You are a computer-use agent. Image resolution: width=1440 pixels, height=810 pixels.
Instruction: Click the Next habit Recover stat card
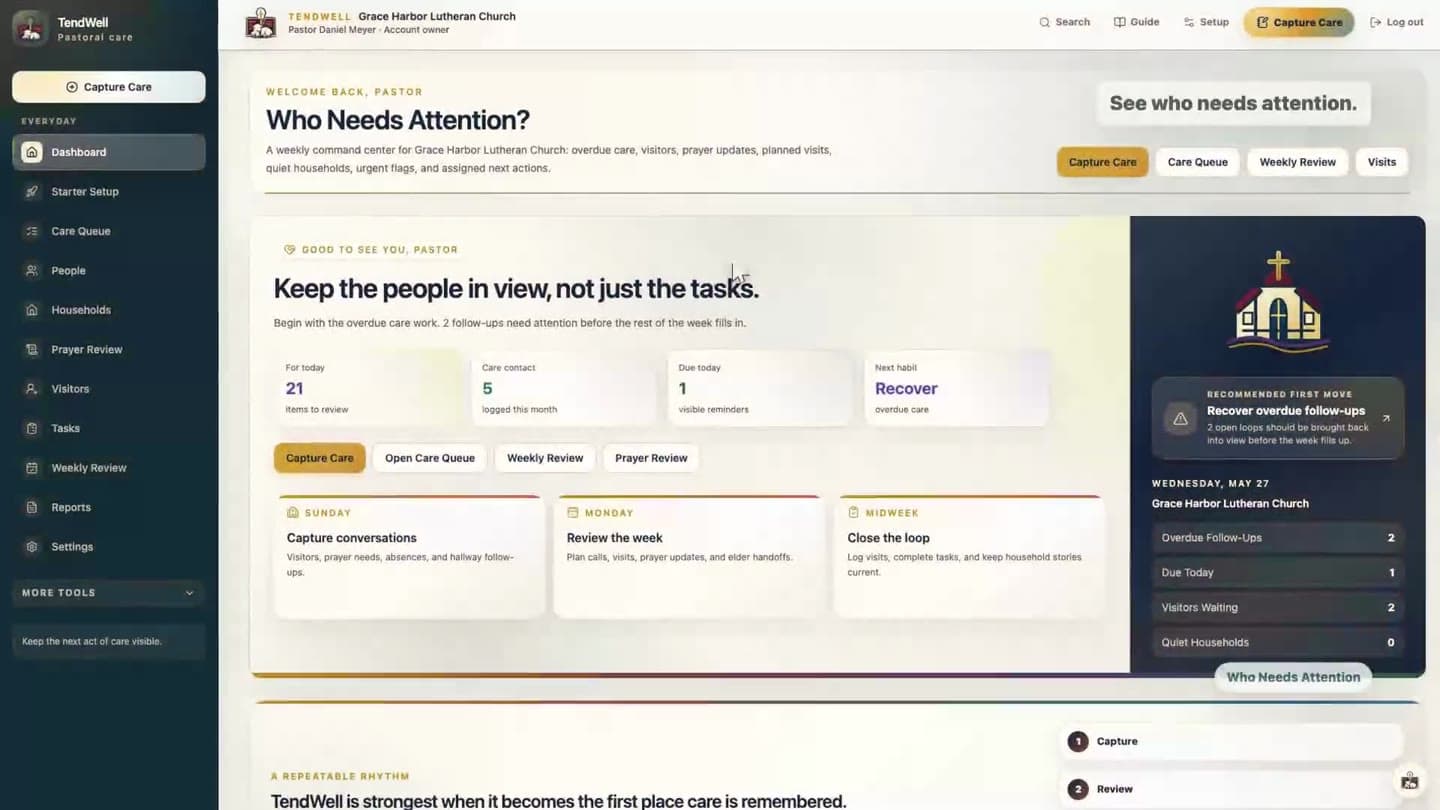(957, 388)
